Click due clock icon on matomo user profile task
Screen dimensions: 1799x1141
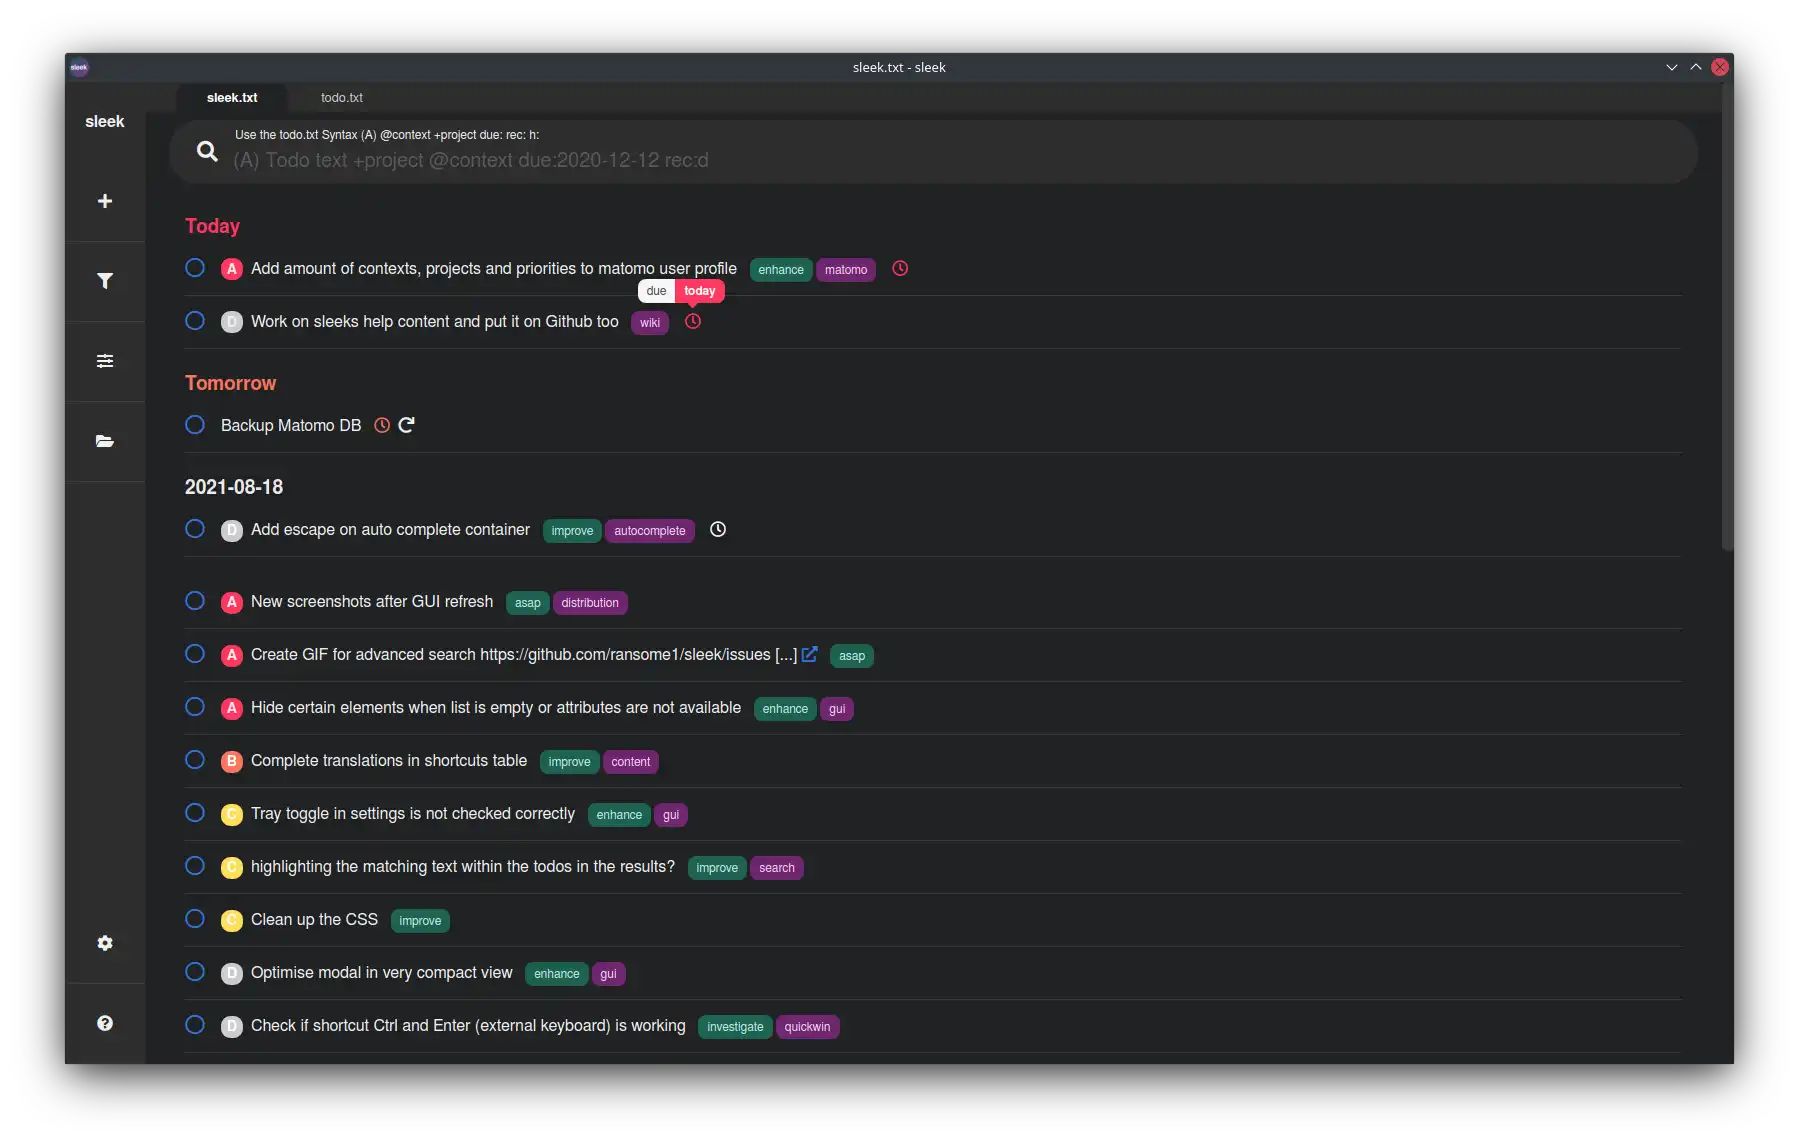(900, 268)
